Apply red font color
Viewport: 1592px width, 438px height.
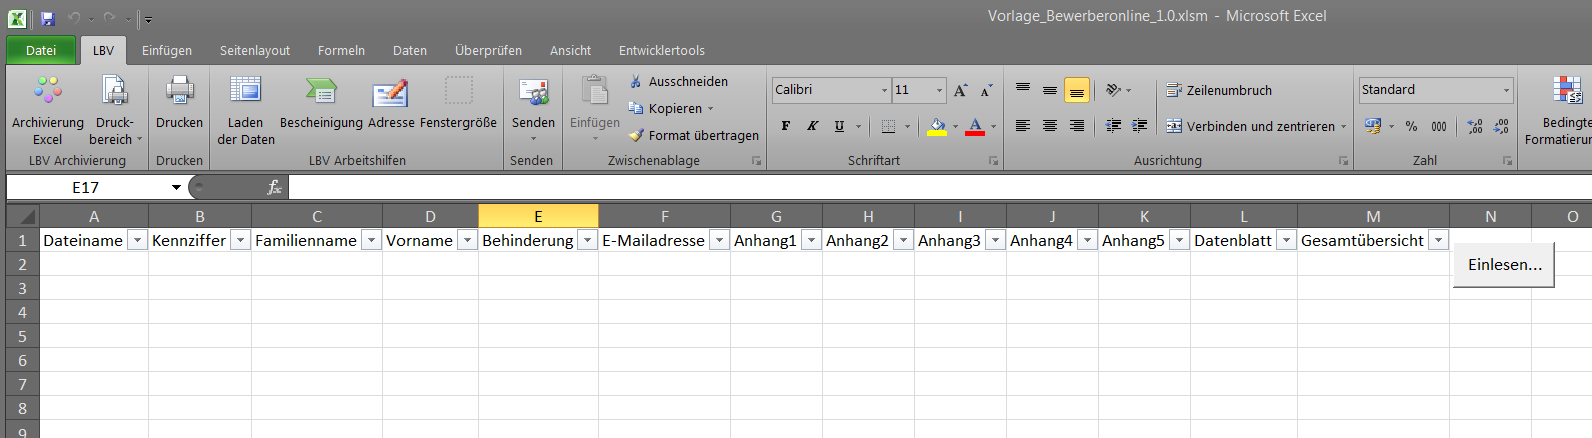point(975,126)
